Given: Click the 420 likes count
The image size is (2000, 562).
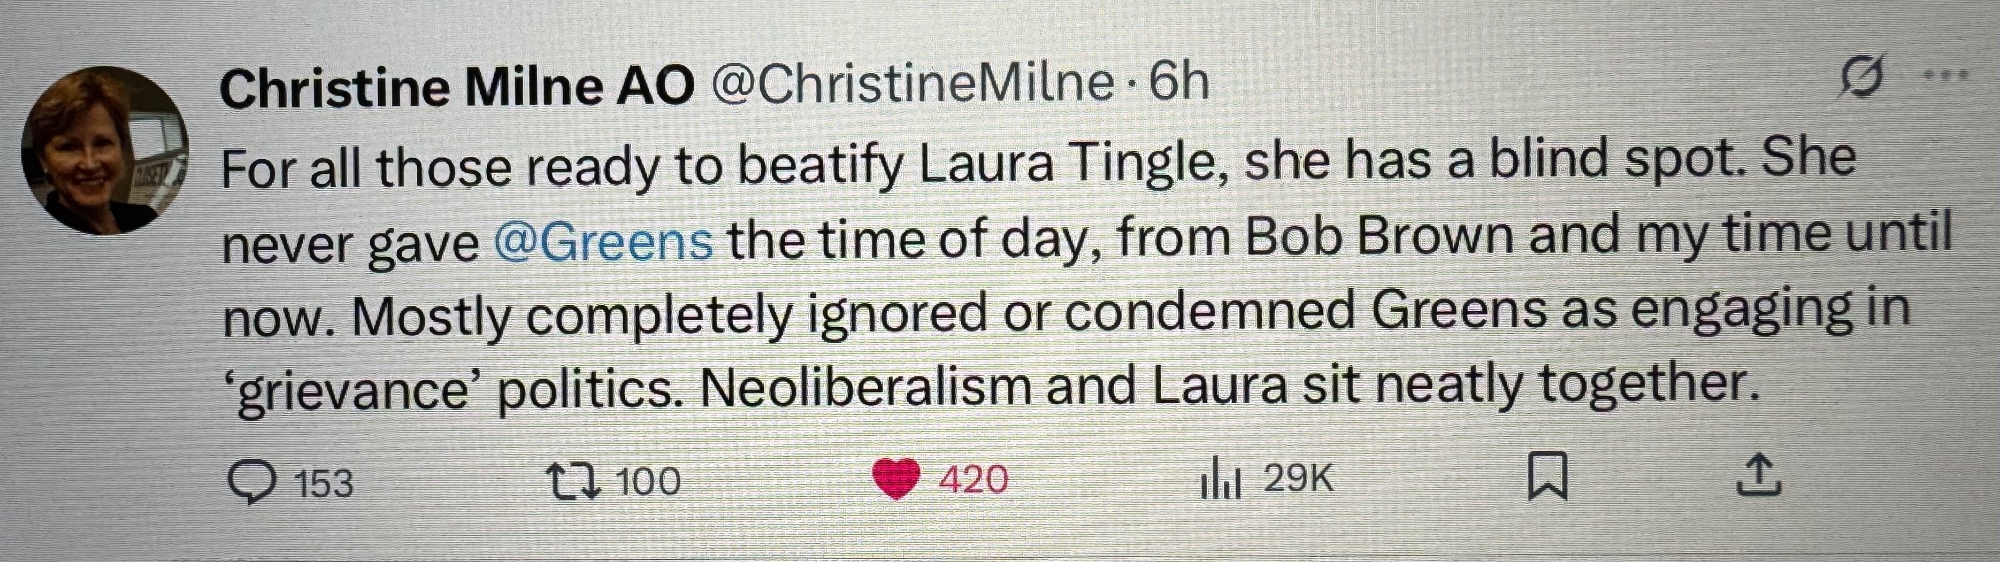Looking at the screenshot, I should 973,480.
